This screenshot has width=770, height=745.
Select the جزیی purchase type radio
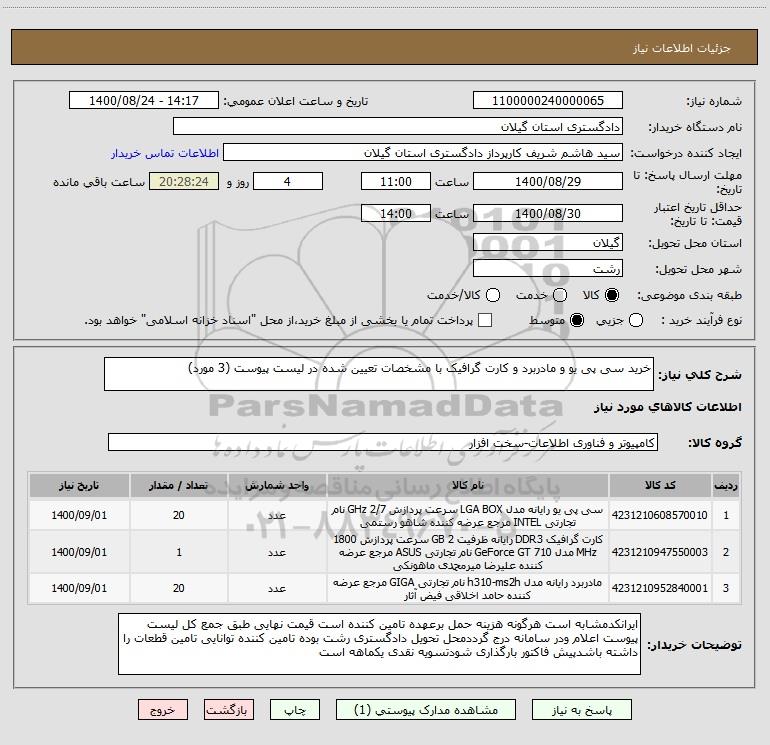(x=636, y=320)
